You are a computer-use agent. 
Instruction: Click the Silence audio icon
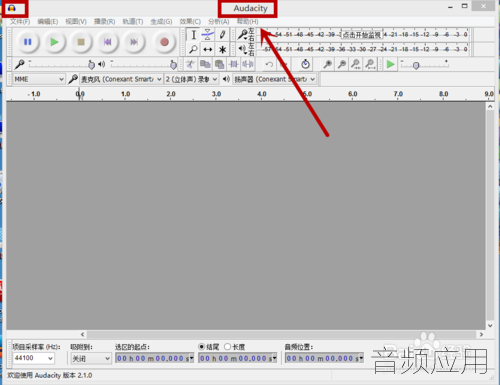248,64
